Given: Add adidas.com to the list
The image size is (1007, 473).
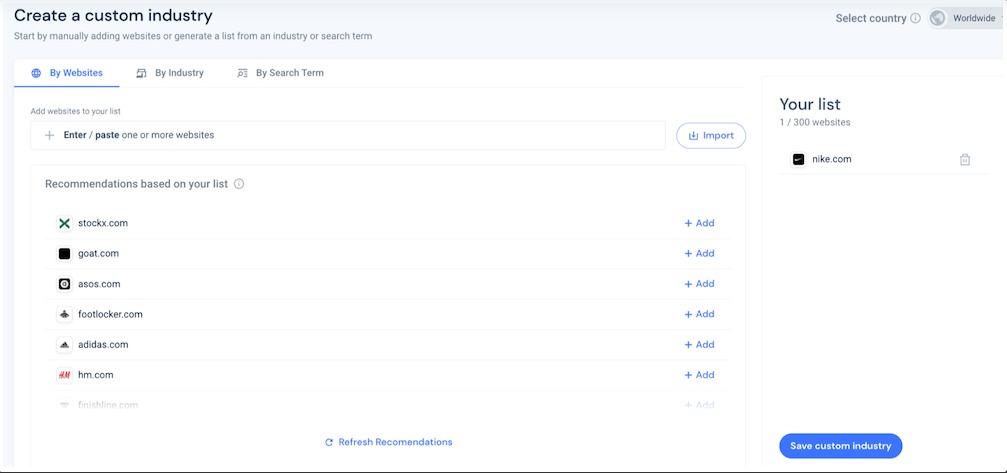Looking at the screenshot, I should pos(699,344).
